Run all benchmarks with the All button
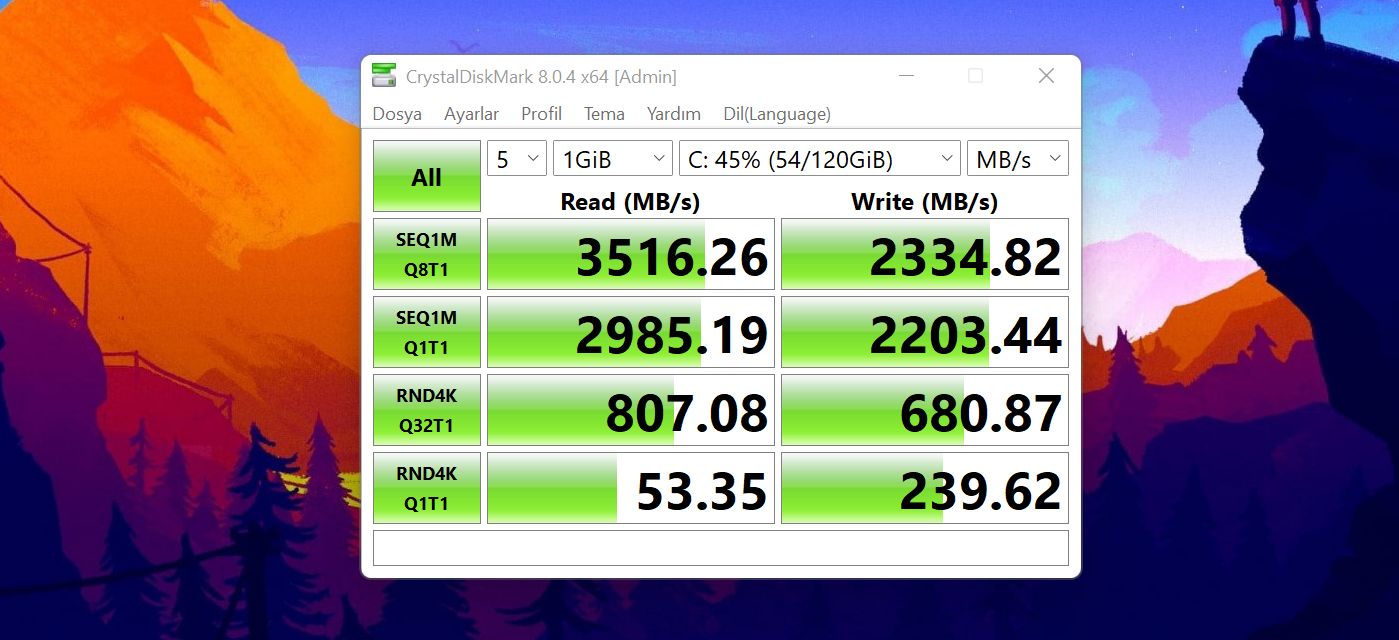This screenshot has height=640, width=1399. point(427,177)
